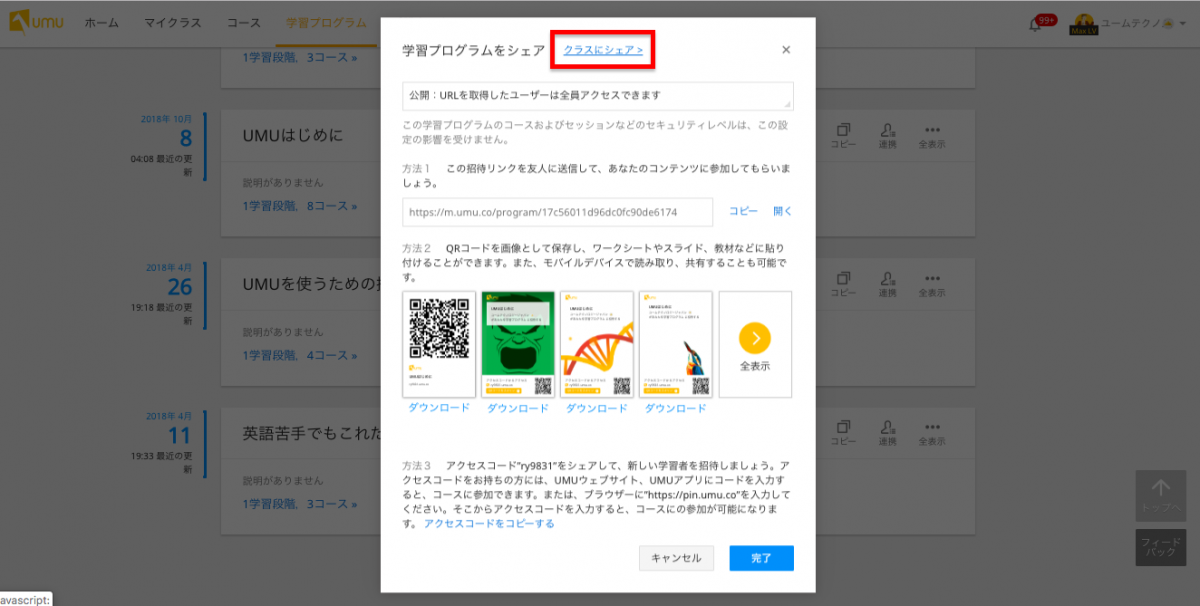Viewport: 1200px width, 606px height.
Task: Open the notifications bell showing 99+
Action: (1036, 24)
